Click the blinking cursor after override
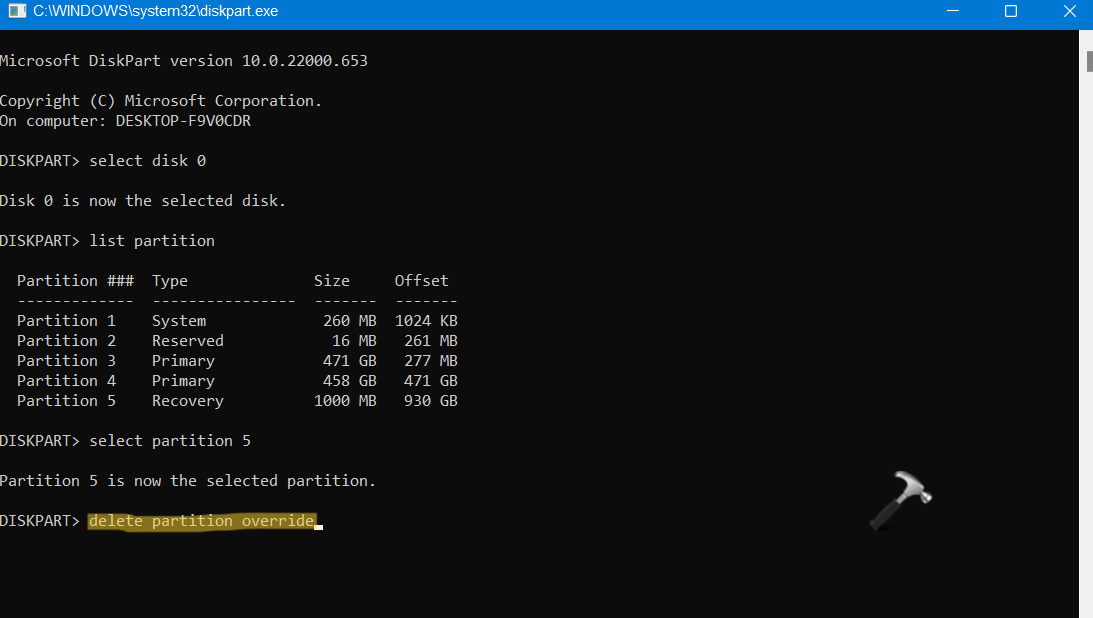Screen dimensions: 1093x618 319,524
